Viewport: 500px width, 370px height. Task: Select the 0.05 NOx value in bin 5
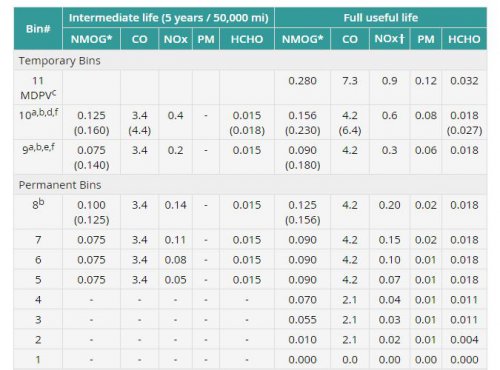pos(176,280)
